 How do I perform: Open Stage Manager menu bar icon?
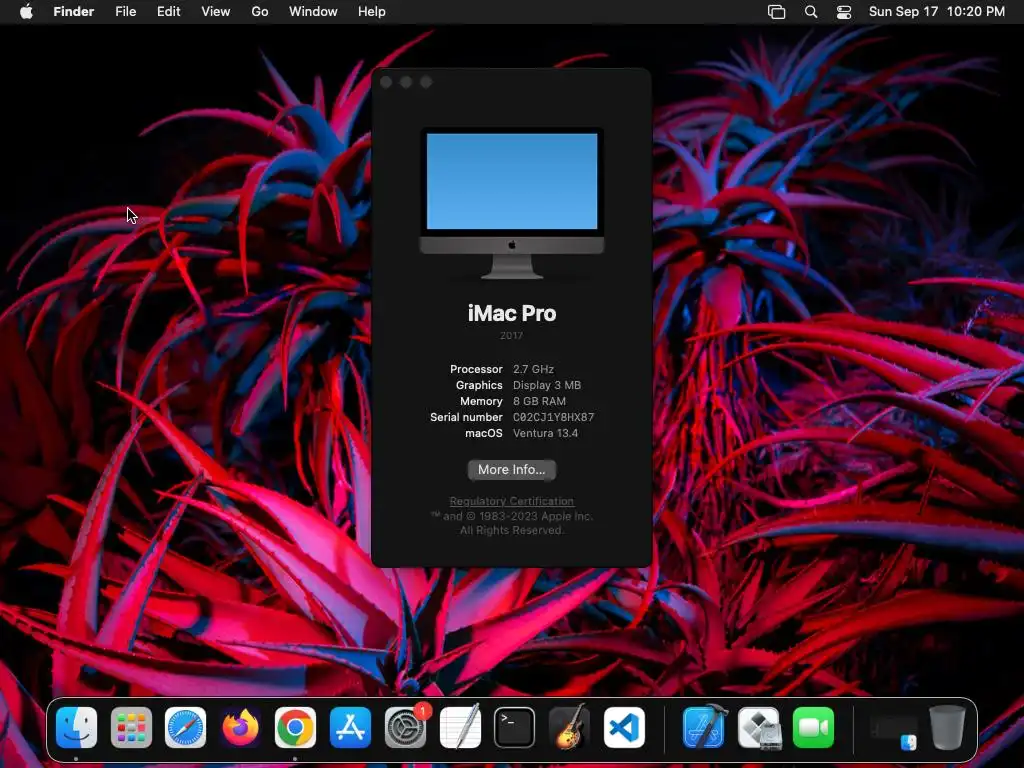point(776,12)
